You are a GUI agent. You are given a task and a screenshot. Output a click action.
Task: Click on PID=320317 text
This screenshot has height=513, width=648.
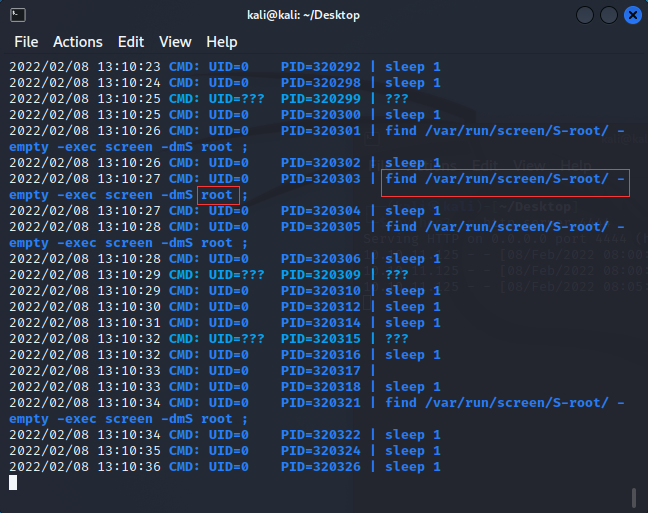point(320,371)
